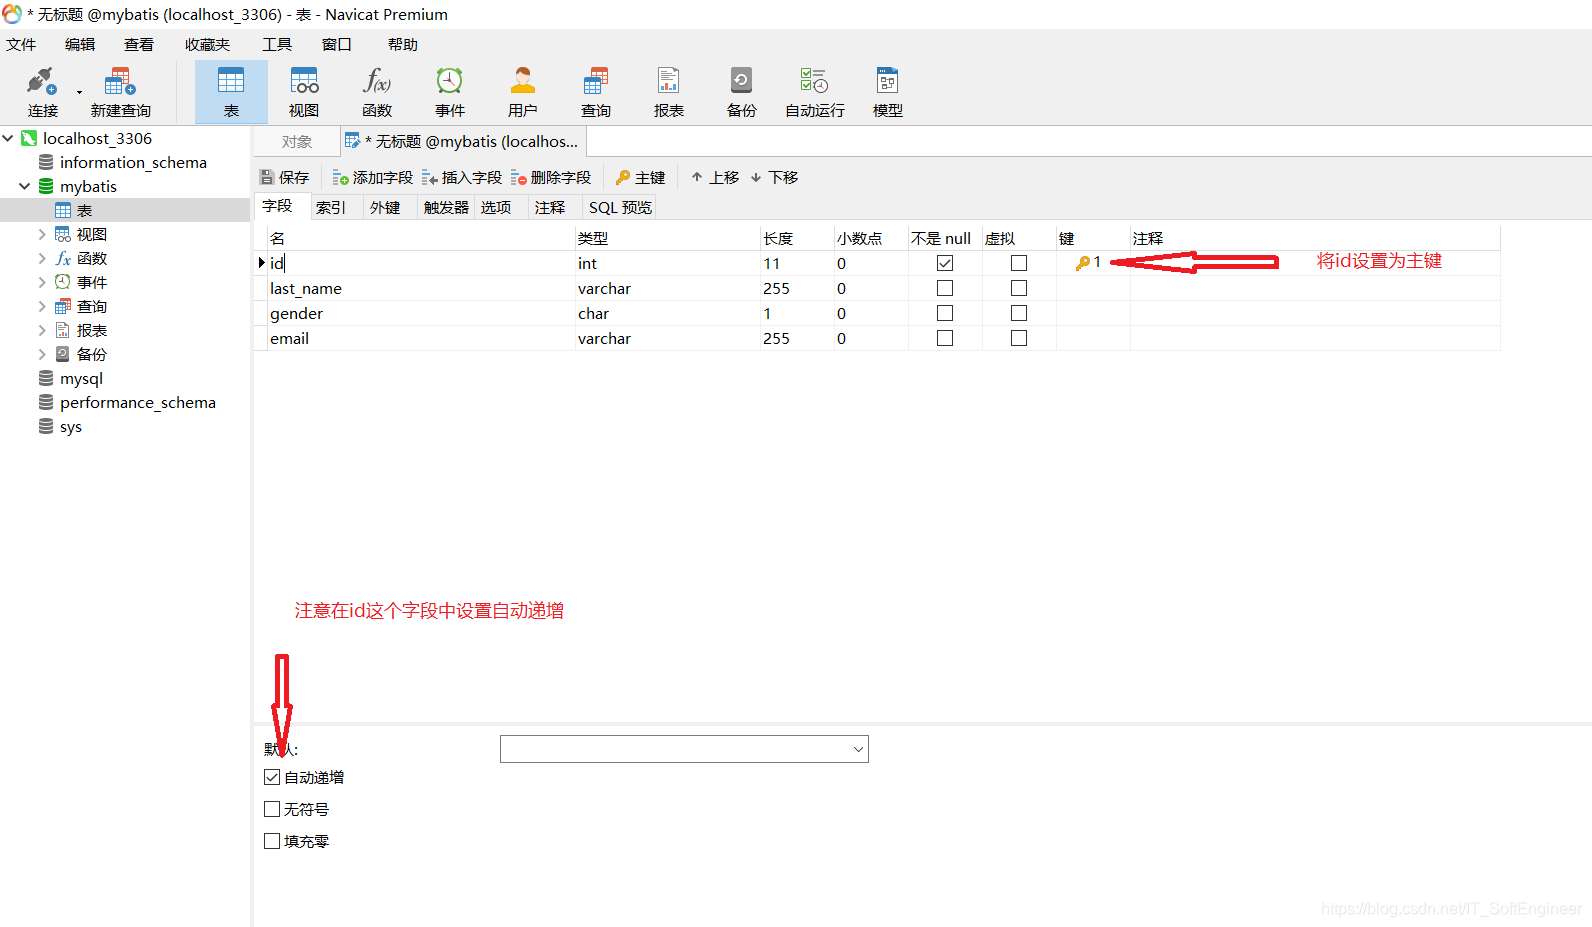Click the 主键 primary key button
Image resolution: width=1592 pixels, height=927 pixels.
(641, 177)
